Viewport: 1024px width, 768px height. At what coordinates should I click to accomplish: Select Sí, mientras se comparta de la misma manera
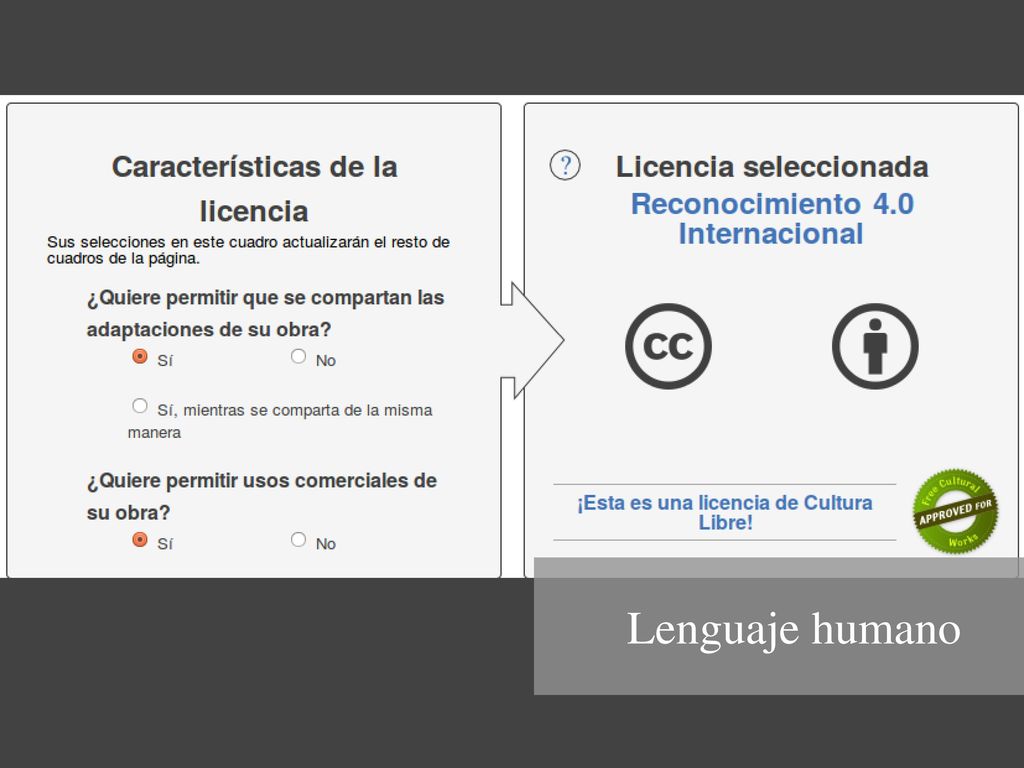[x=140, y=406]
